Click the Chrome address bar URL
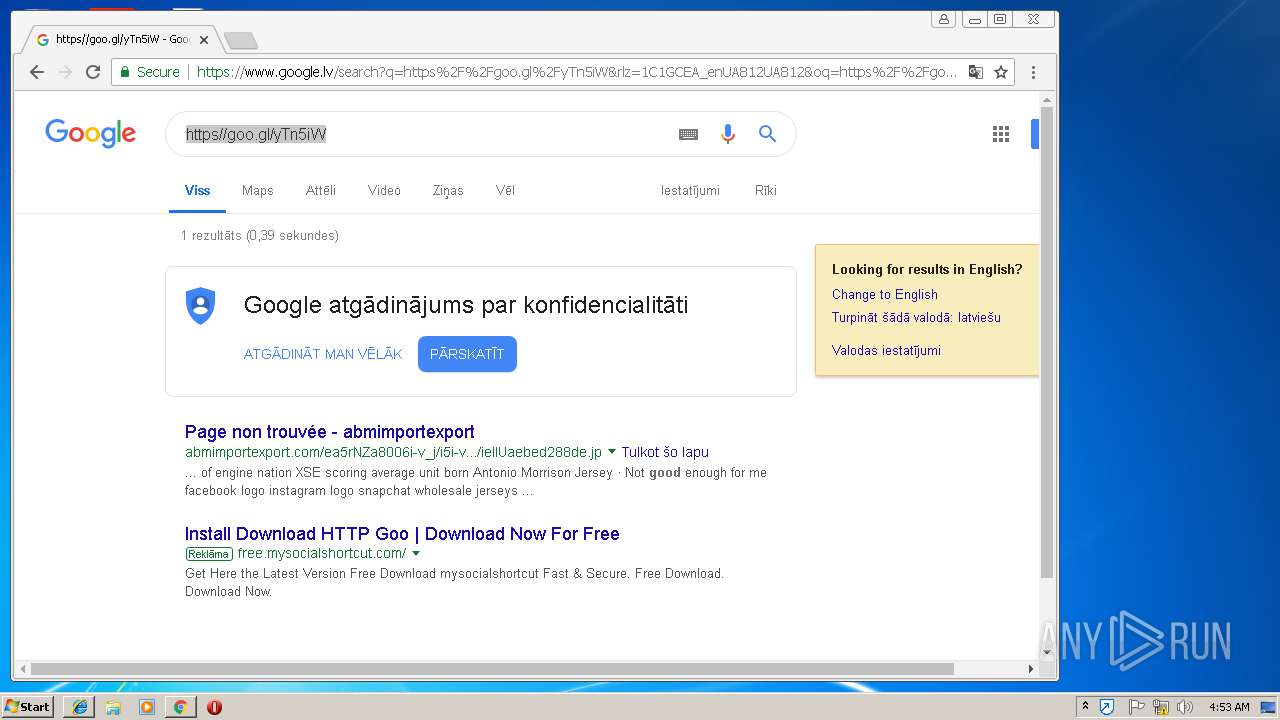This screenshot has height=720, width=1280. click(x=576, y=72)
